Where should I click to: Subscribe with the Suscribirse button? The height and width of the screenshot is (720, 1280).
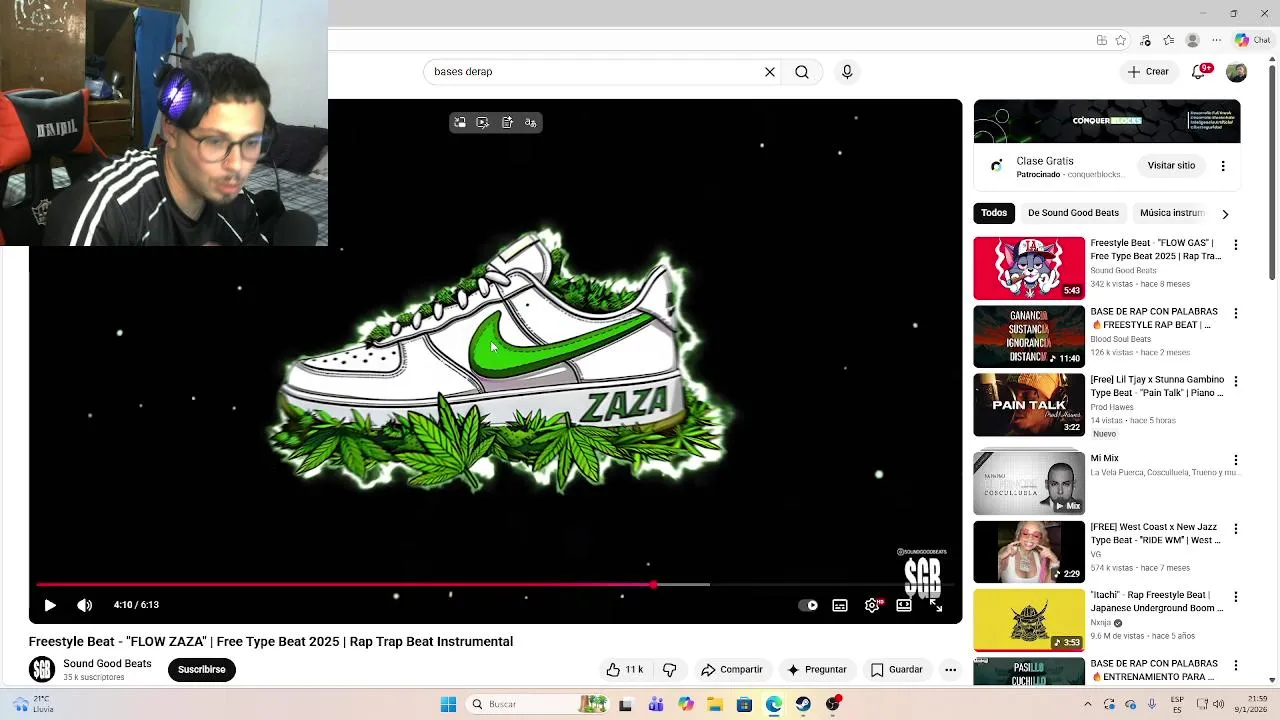(202, 670)
